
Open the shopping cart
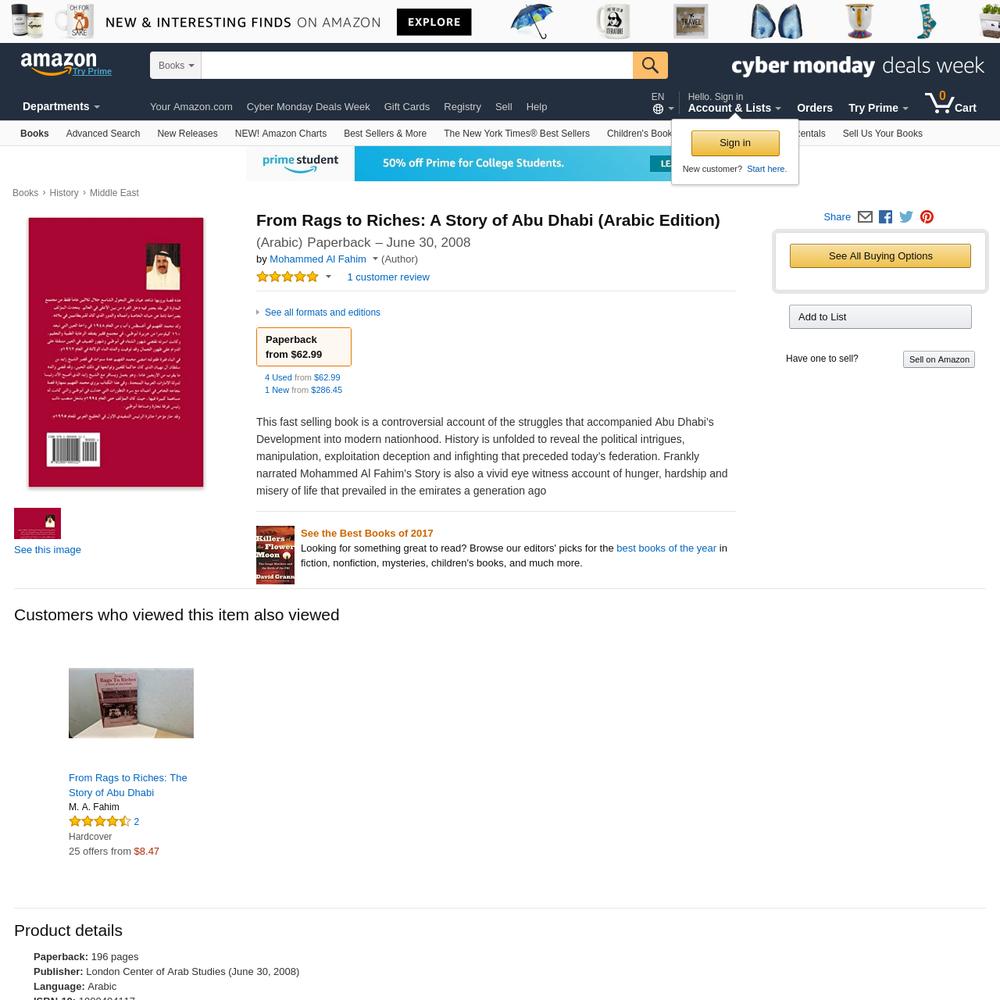(x=950, y=103)
